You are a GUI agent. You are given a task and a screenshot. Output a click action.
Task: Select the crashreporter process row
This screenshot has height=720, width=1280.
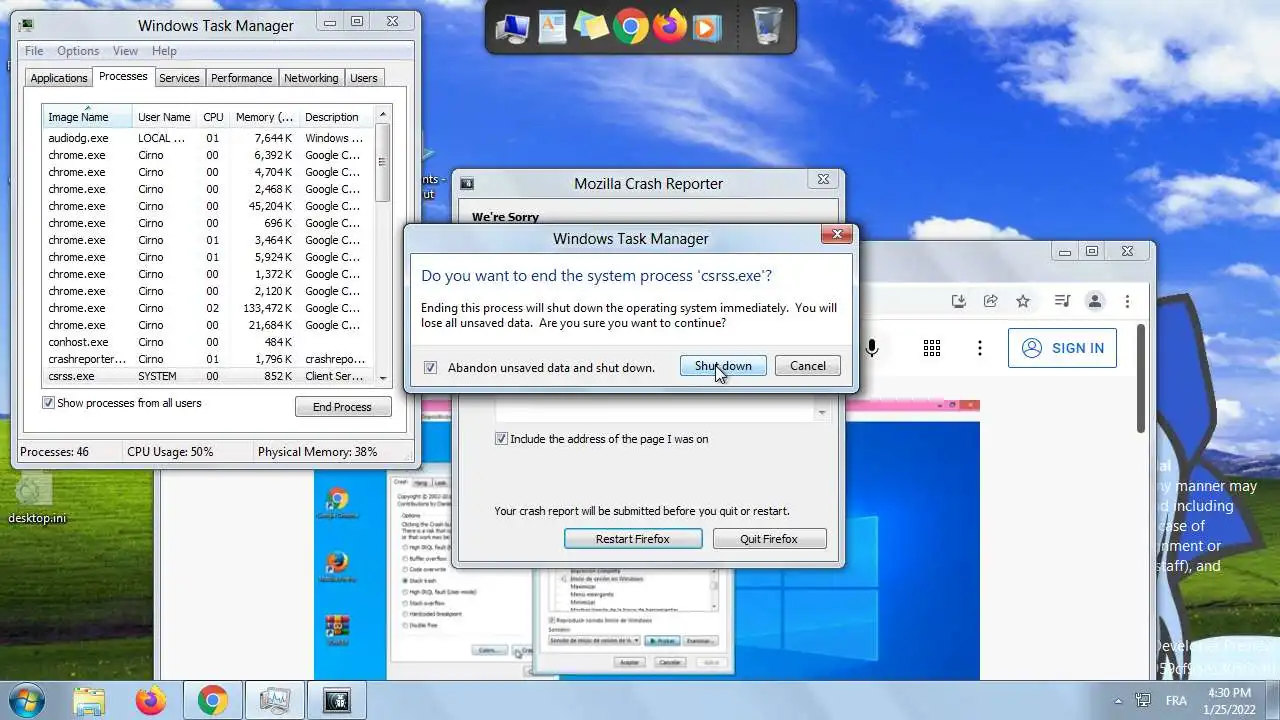click(208, 359)
